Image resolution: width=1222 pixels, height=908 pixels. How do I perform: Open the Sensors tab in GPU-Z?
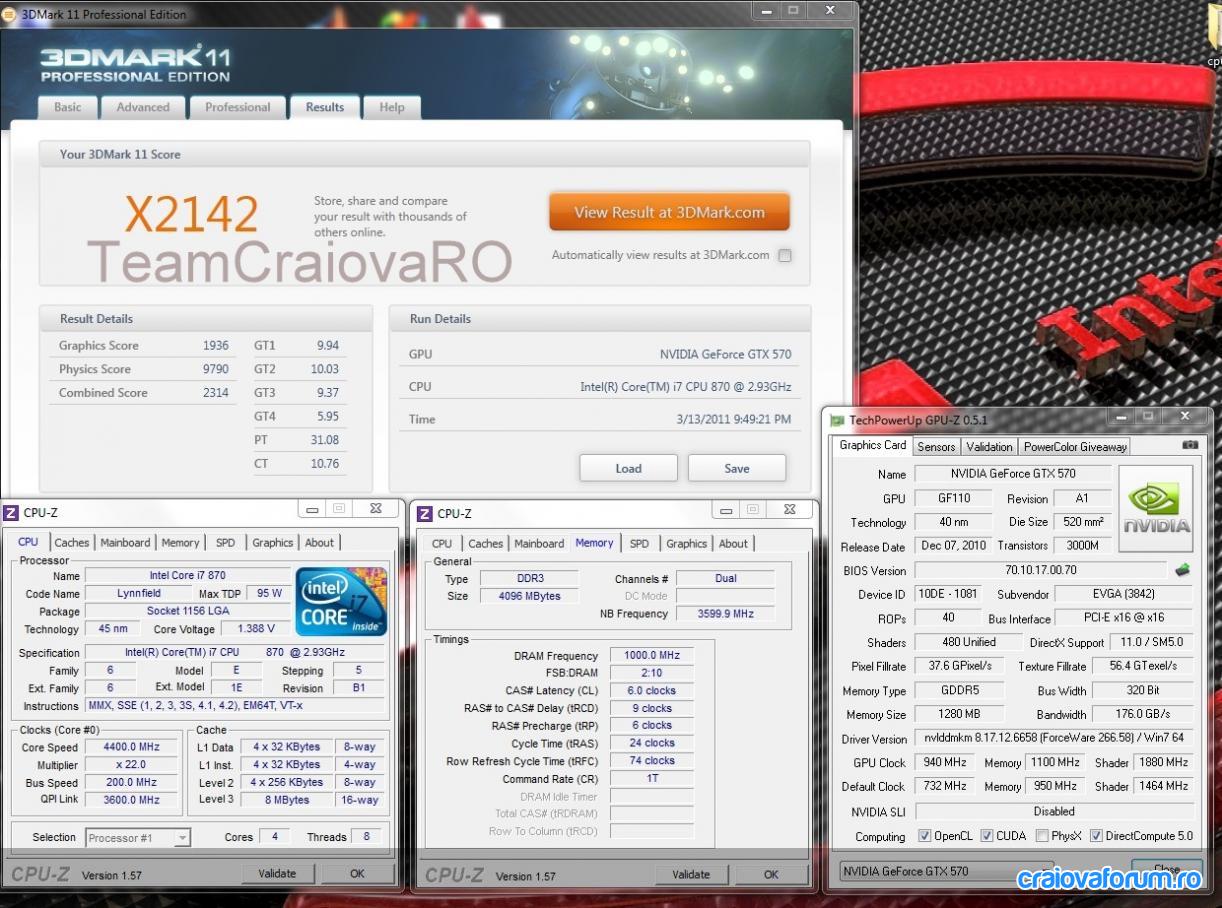tap(936, 447)
